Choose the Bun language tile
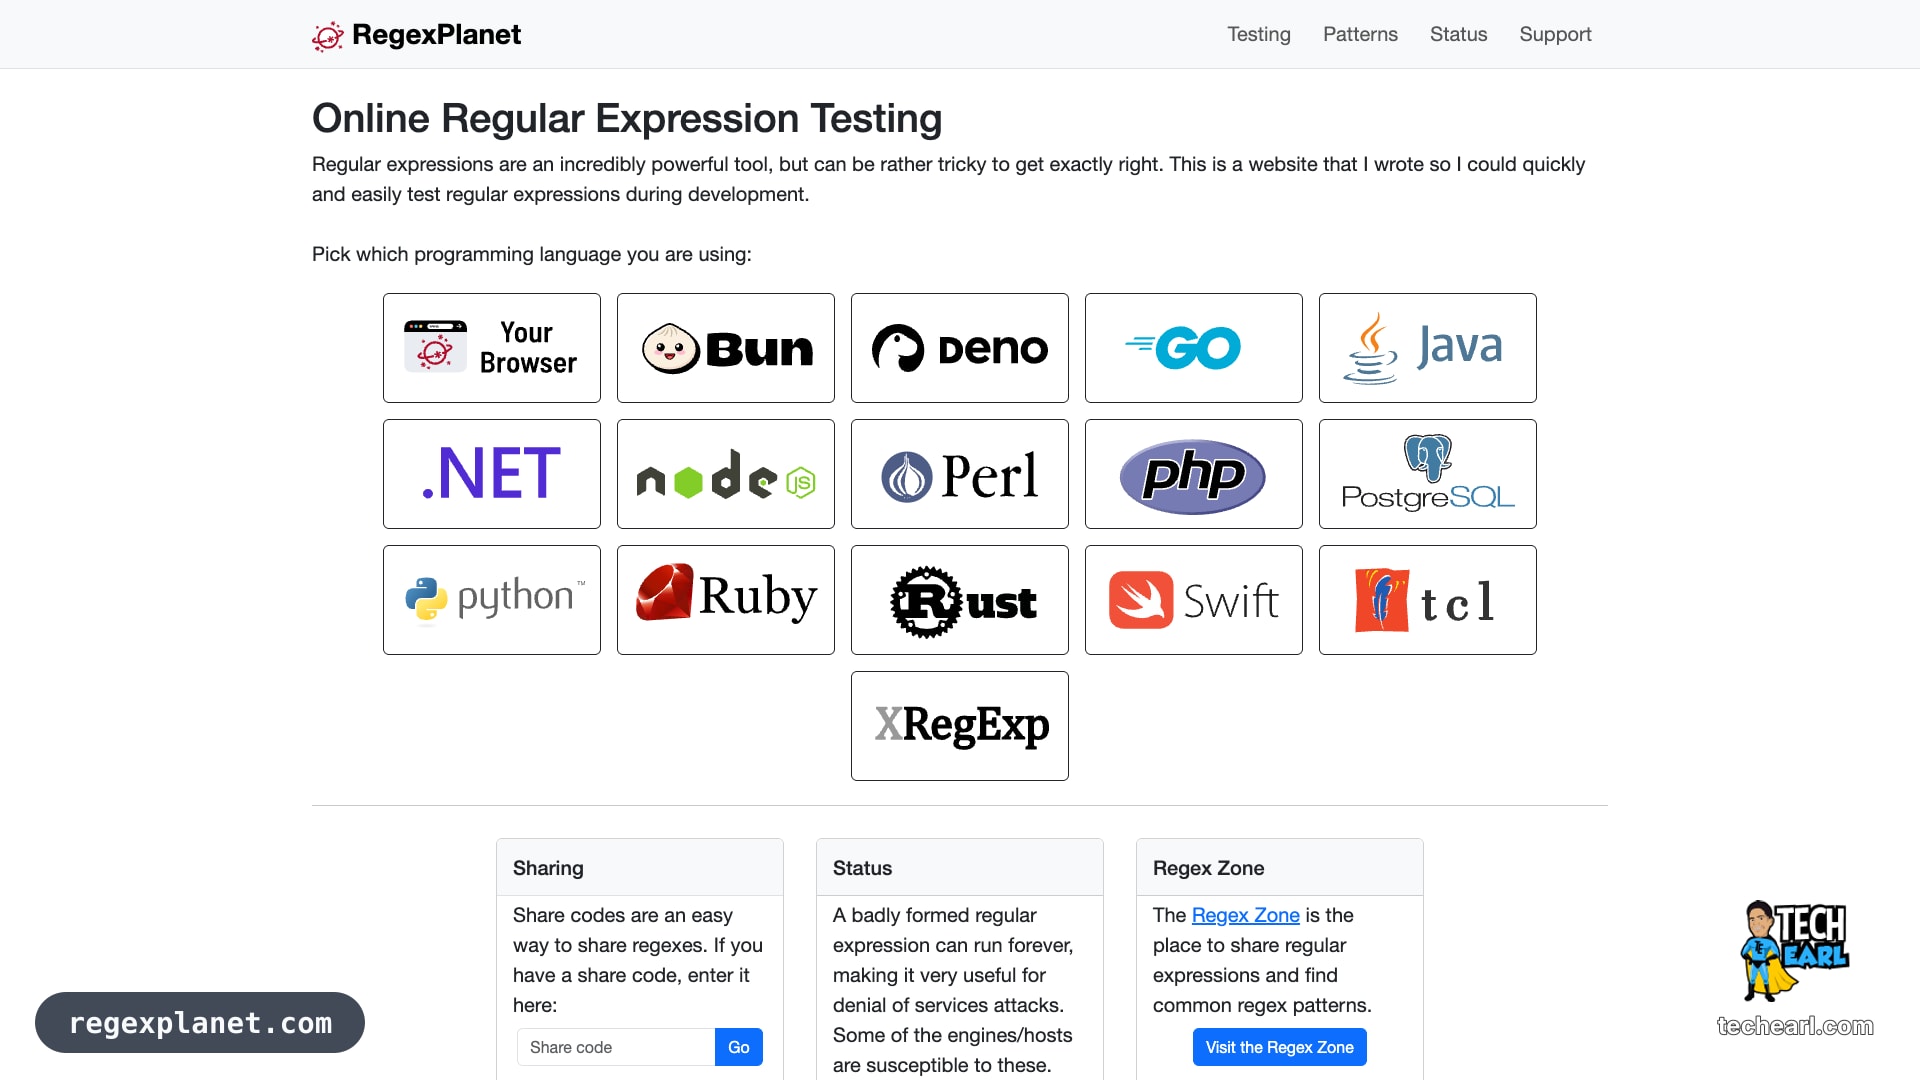Screen dimensions: 1920x1080 (726, 348)
